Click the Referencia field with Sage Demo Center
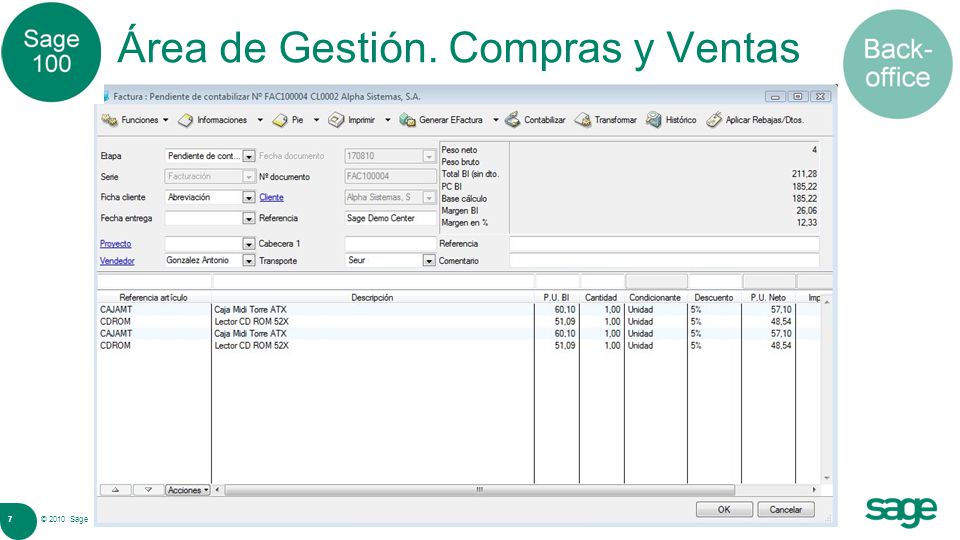The height and width of the screenshot is (540, 960). tap(391, 218)
